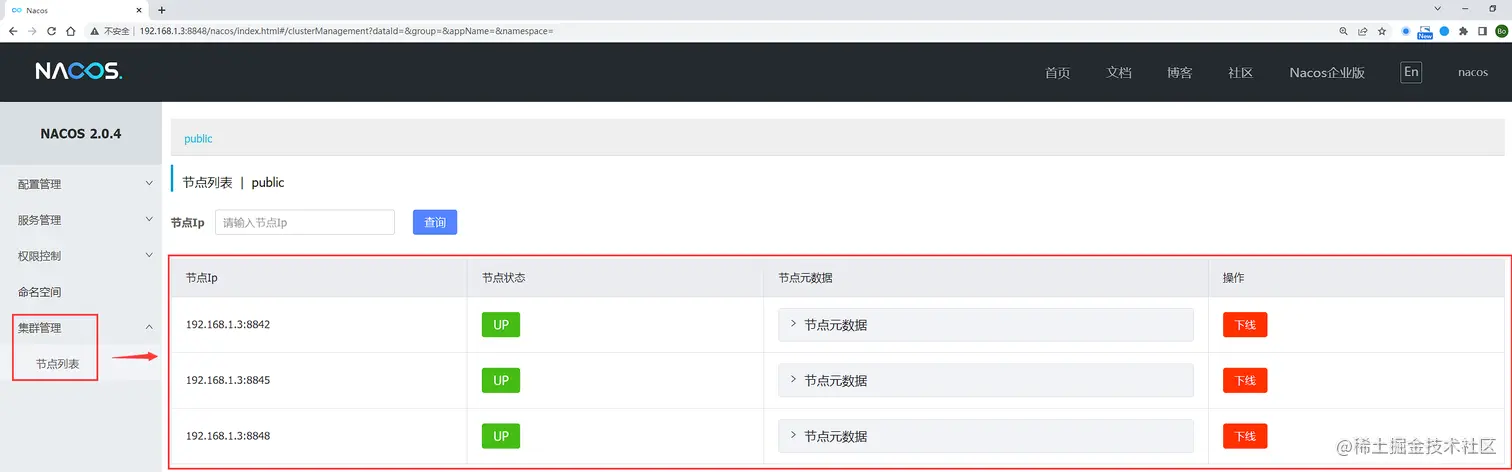
Task: Click UP status for 192.168.1.3:8845
Action: point(501,381)
